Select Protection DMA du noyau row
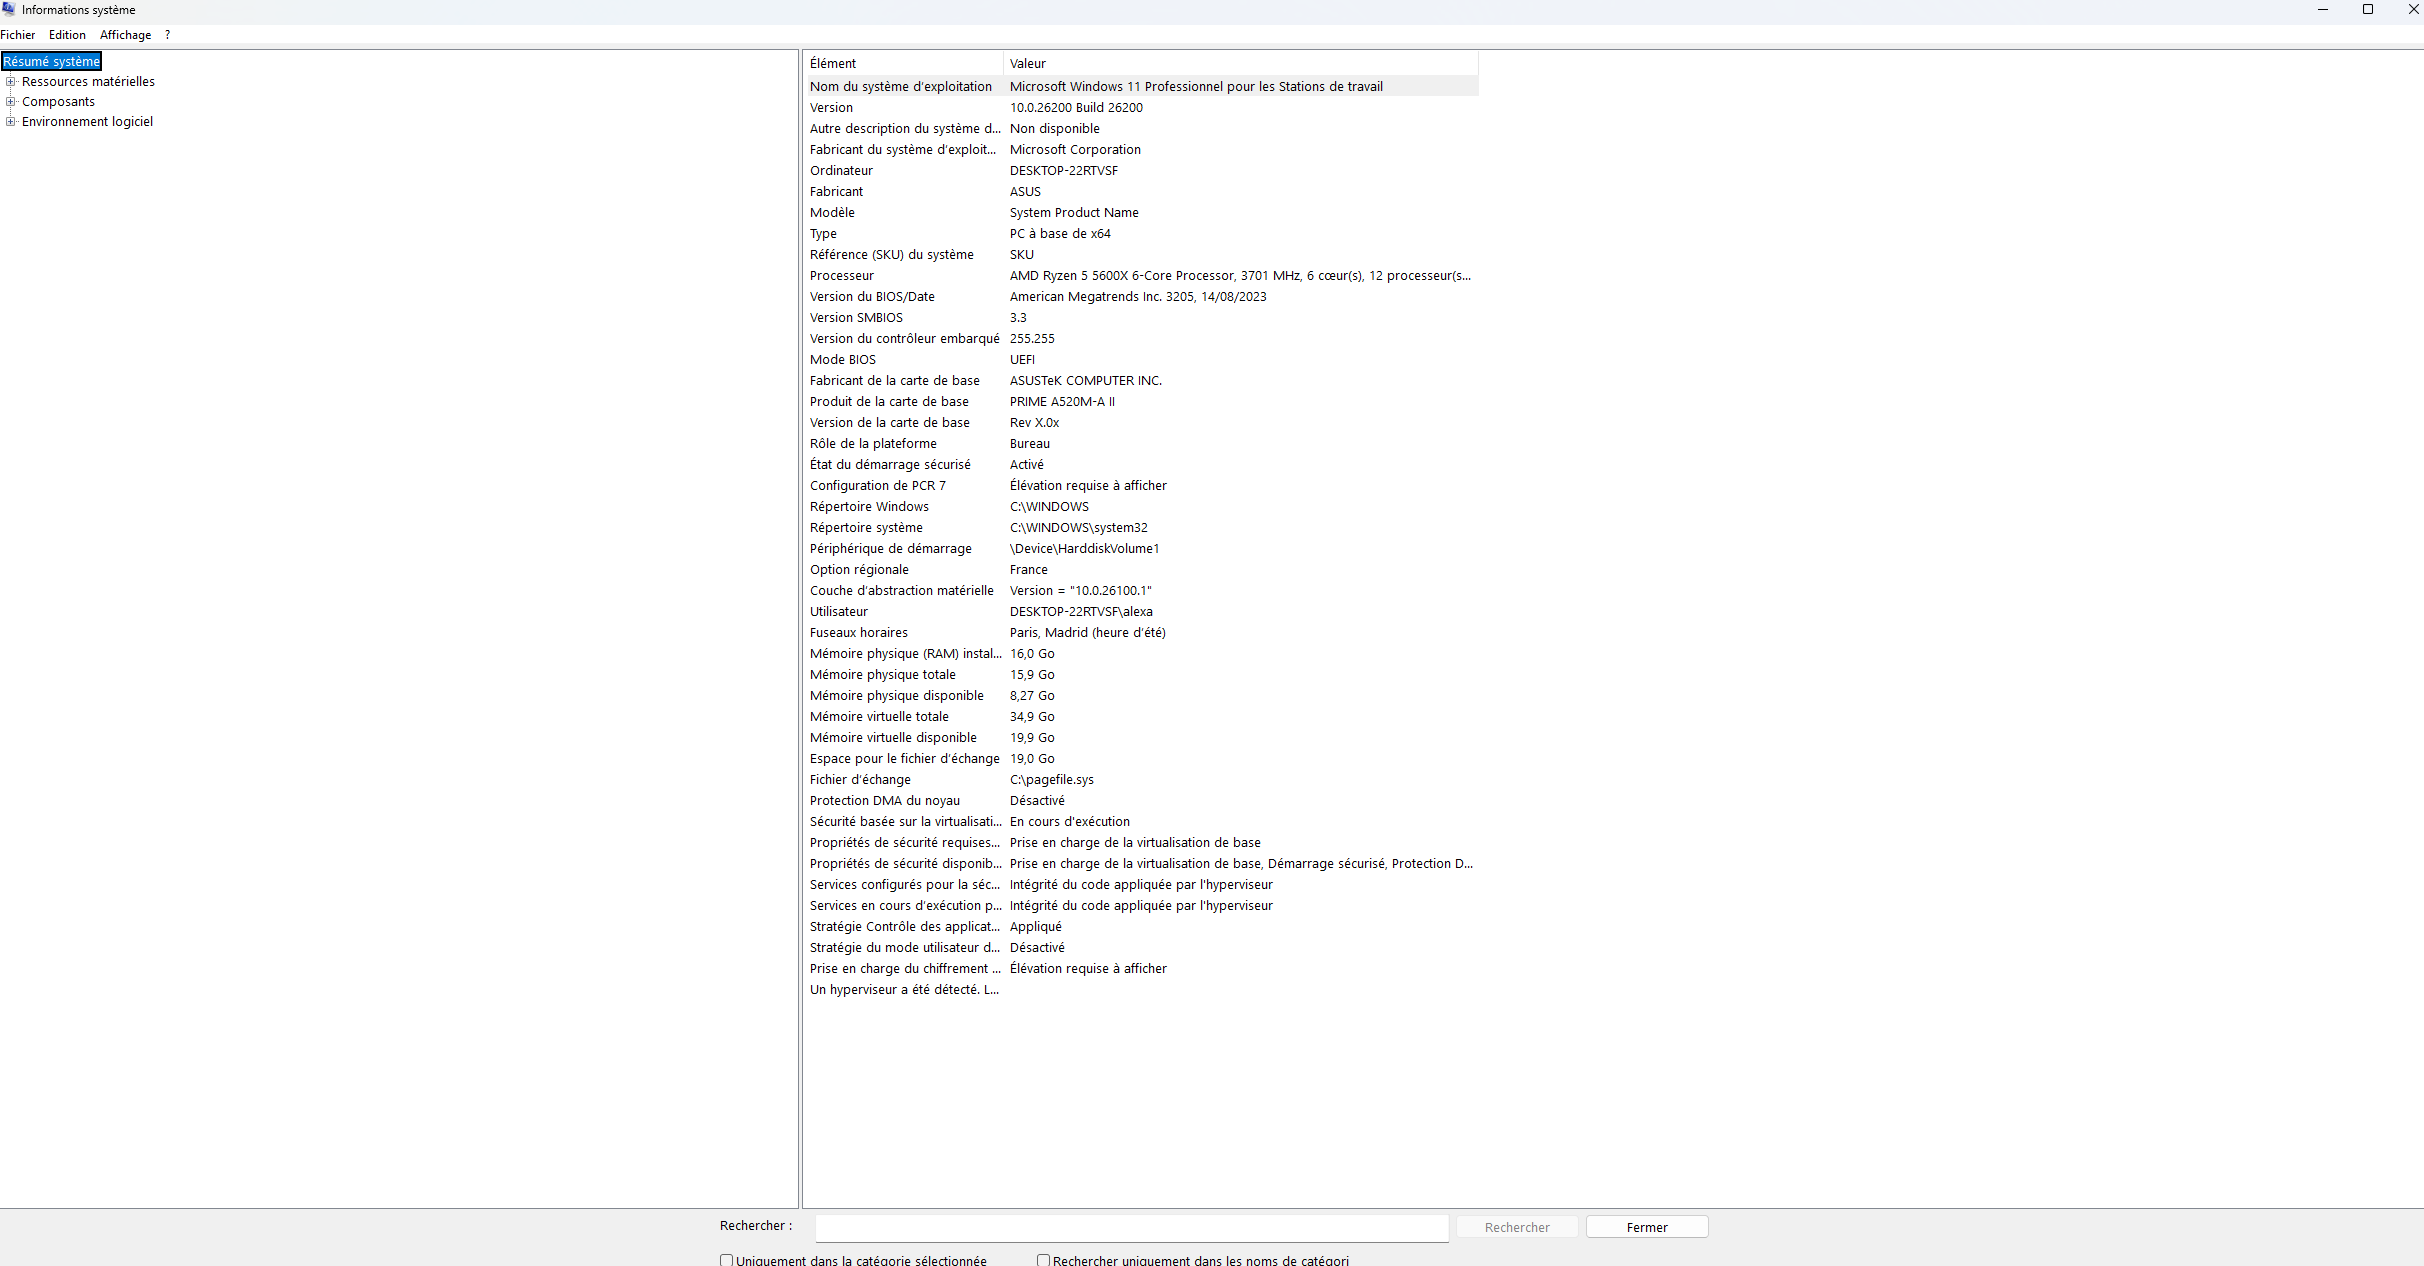Viewport: 2424px width, 1266px height. 1141,801
